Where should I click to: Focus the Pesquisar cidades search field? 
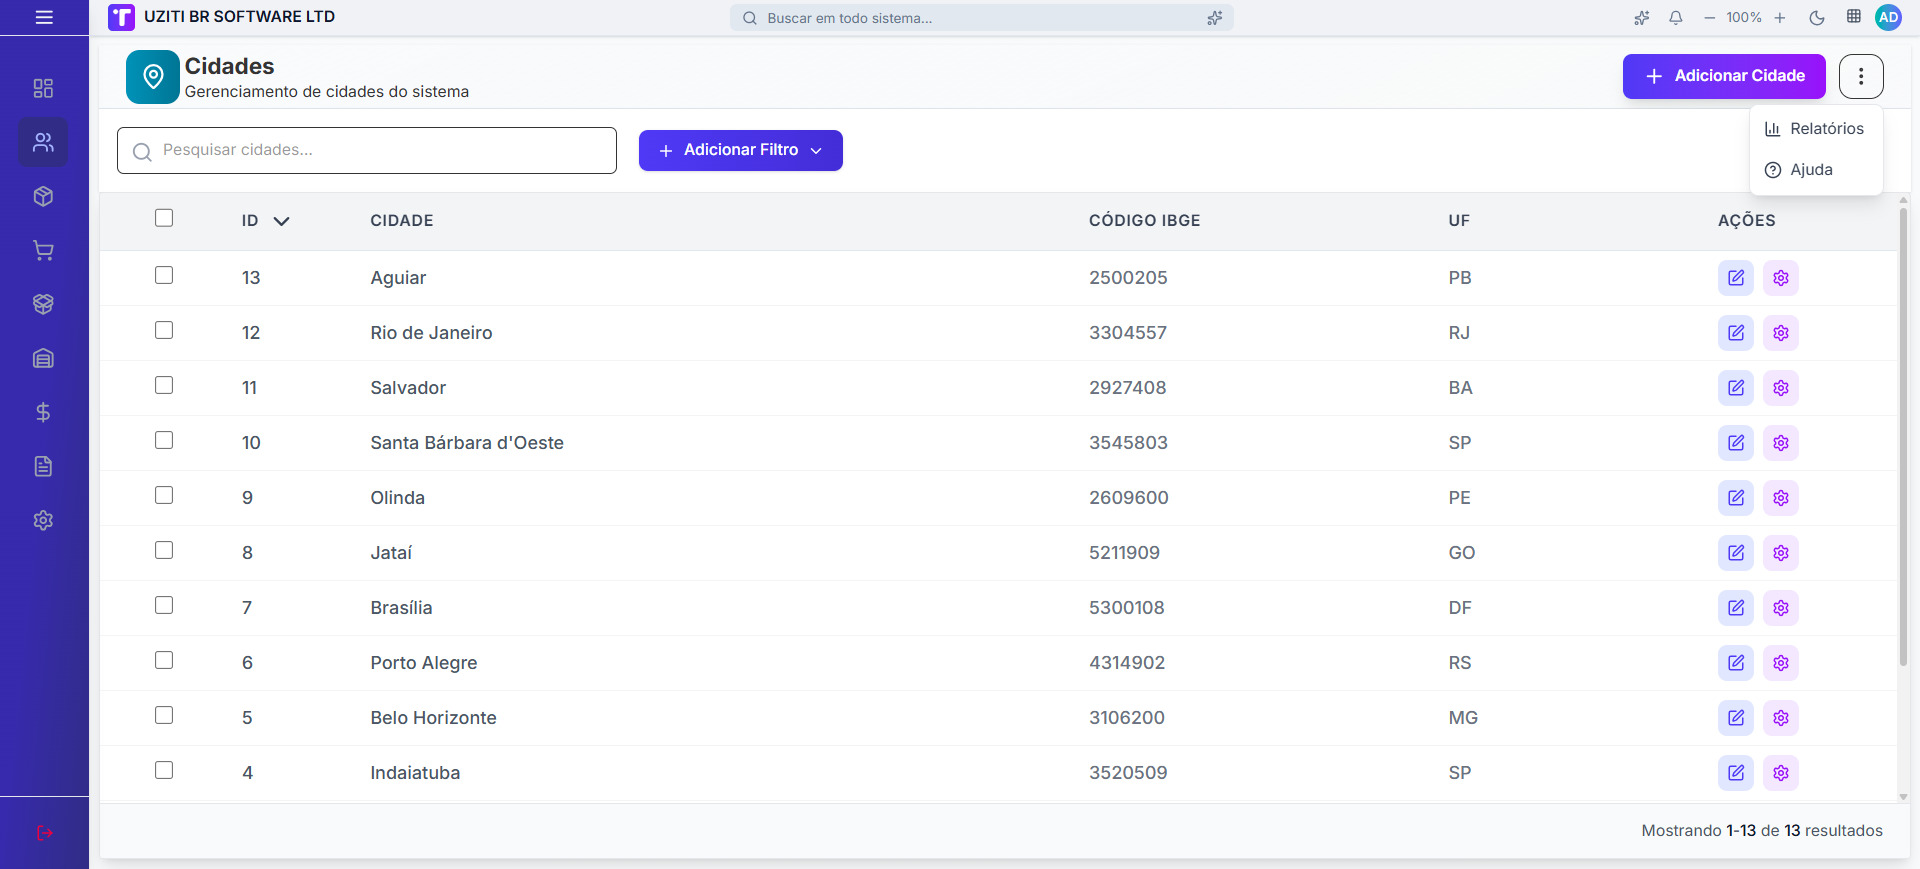coord(367,150)
